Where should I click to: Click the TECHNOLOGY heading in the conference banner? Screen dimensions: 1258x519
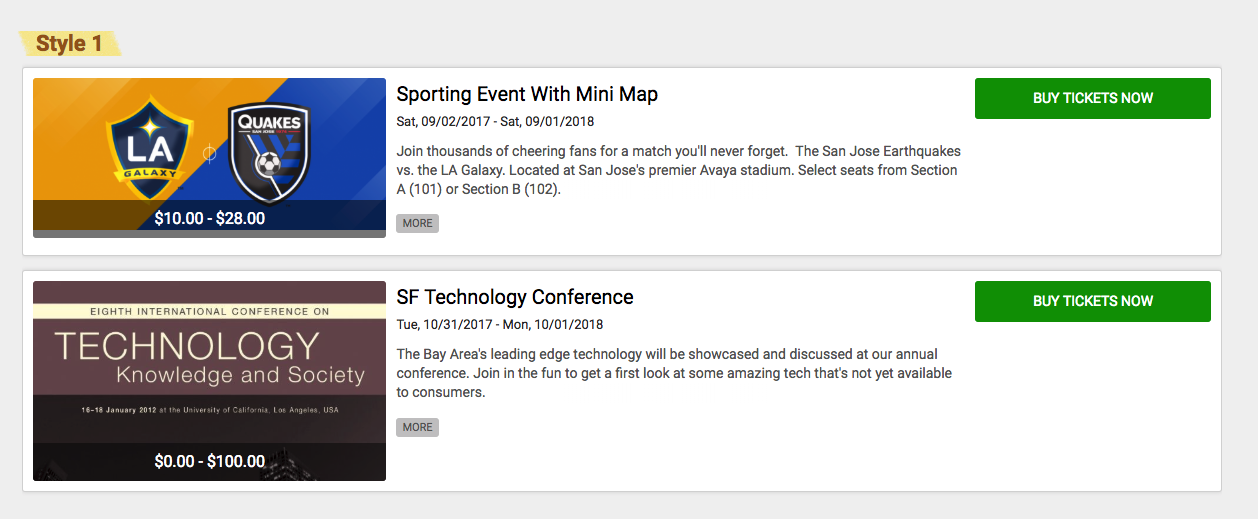186,346
